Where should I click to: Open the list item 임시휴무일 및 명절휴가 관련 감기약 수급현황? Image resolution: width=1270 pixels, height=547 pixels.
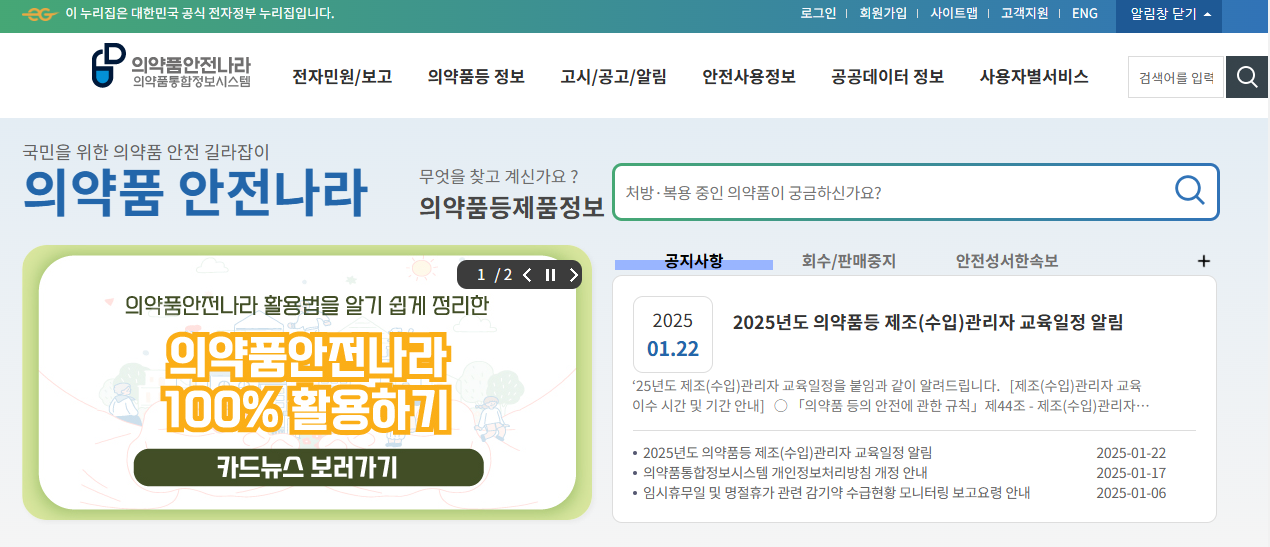point(836,493)
